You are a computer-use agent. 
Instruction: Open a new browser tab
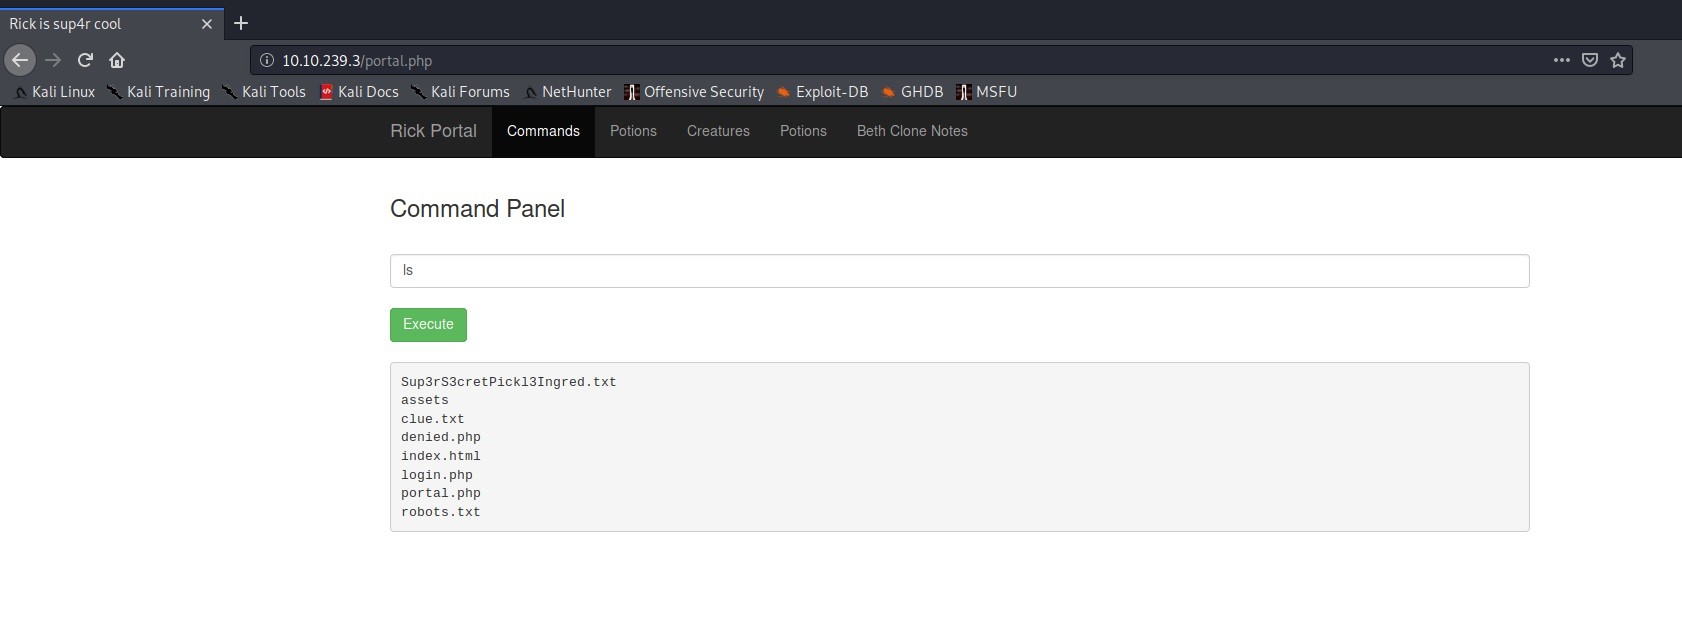tap(241, 23)
